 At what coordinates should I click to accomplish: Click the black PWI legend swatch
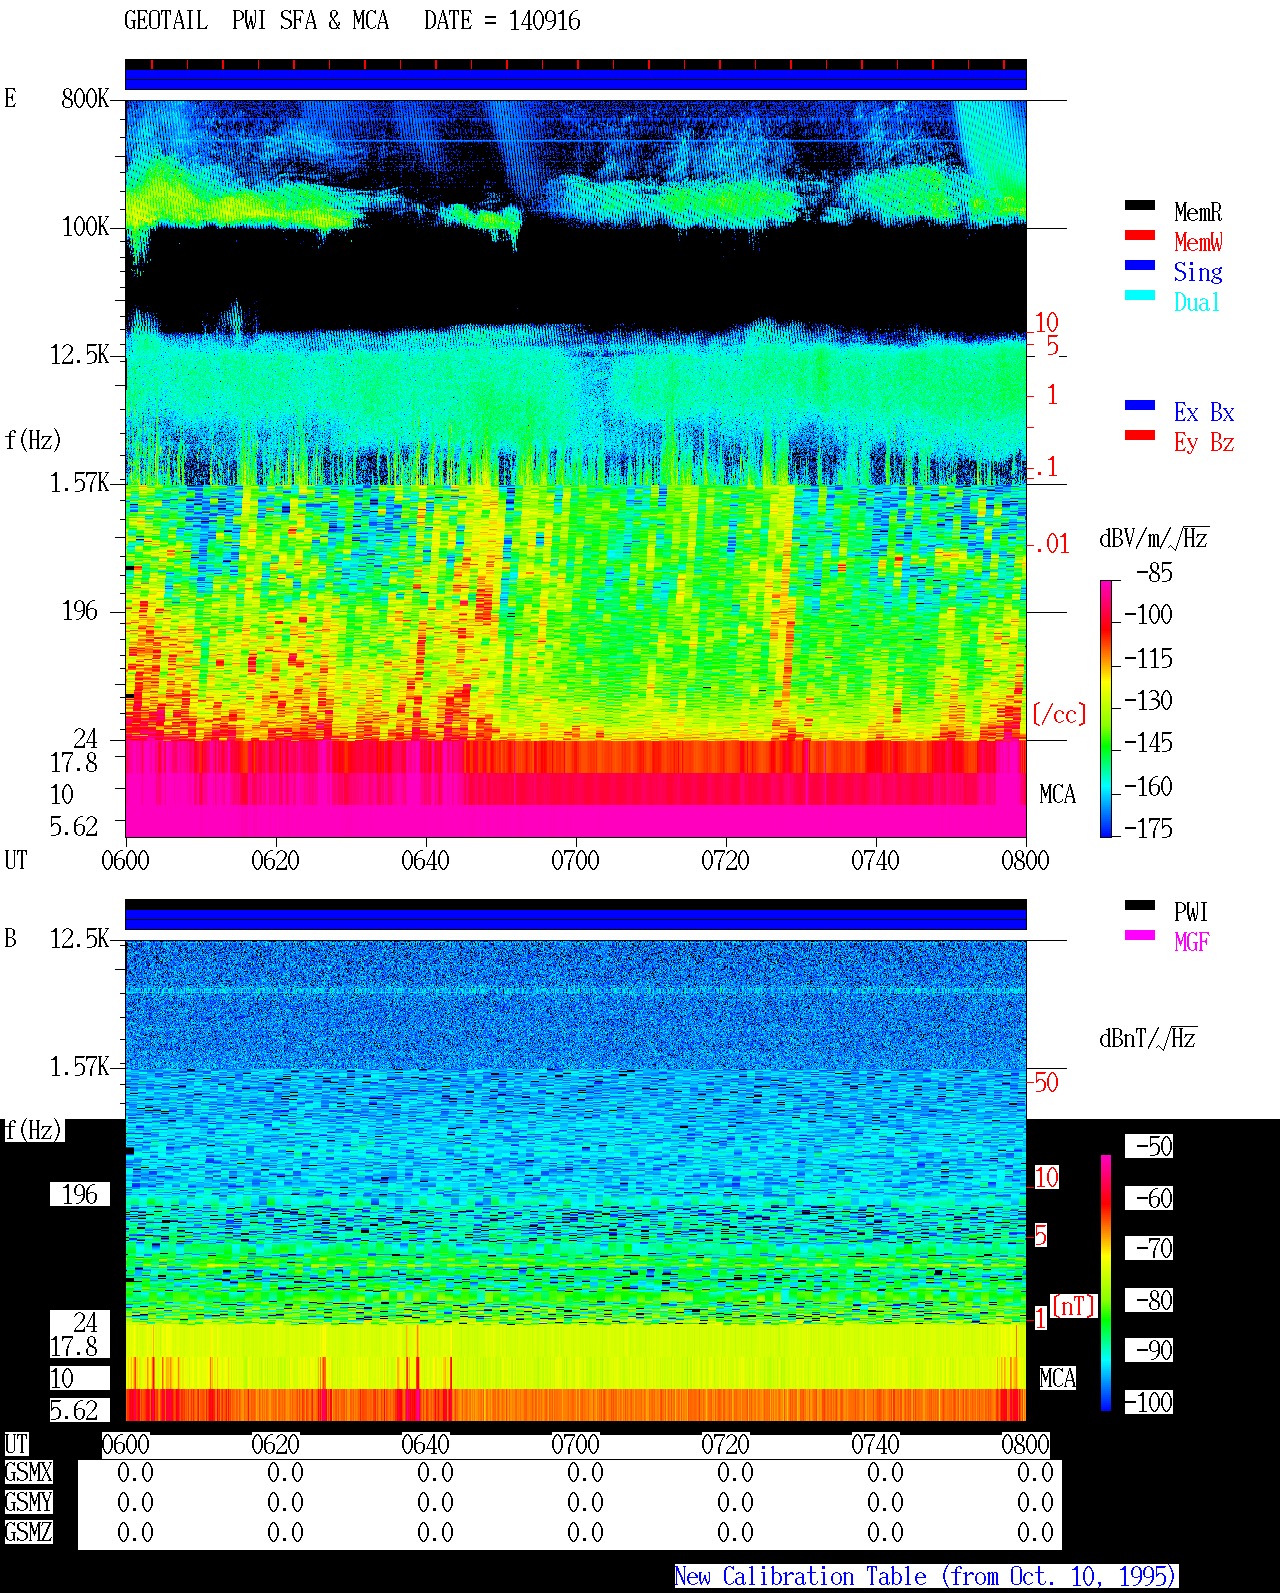pos(1140,906)
